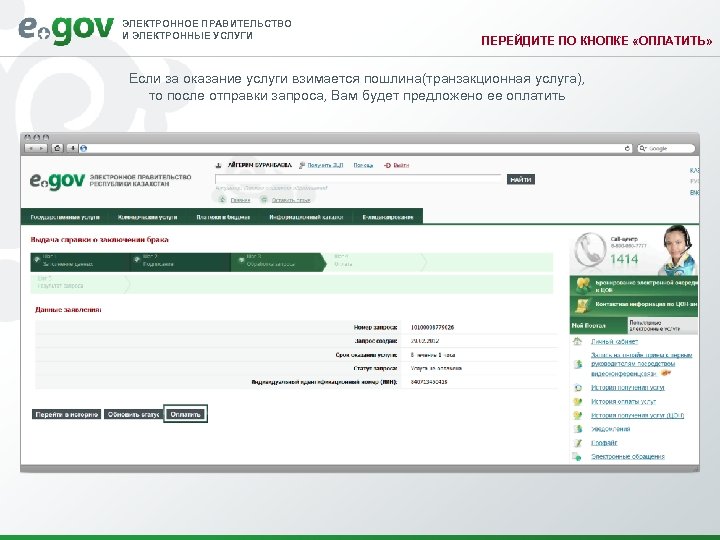
Task: Click the user profile icon beside username
Action: coord(219,165)
